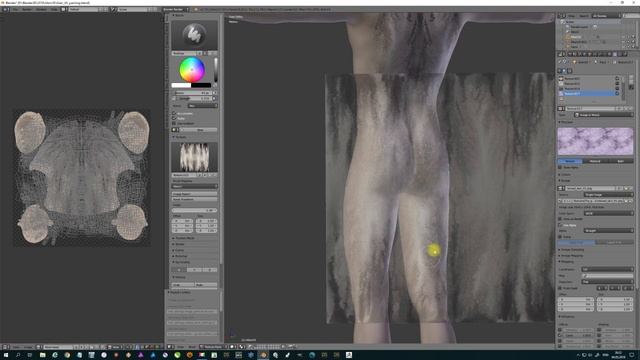Open the Texture Paint mode selector in 3D view header
Screen dimensions: 640x360
click(x=213, y=347)
